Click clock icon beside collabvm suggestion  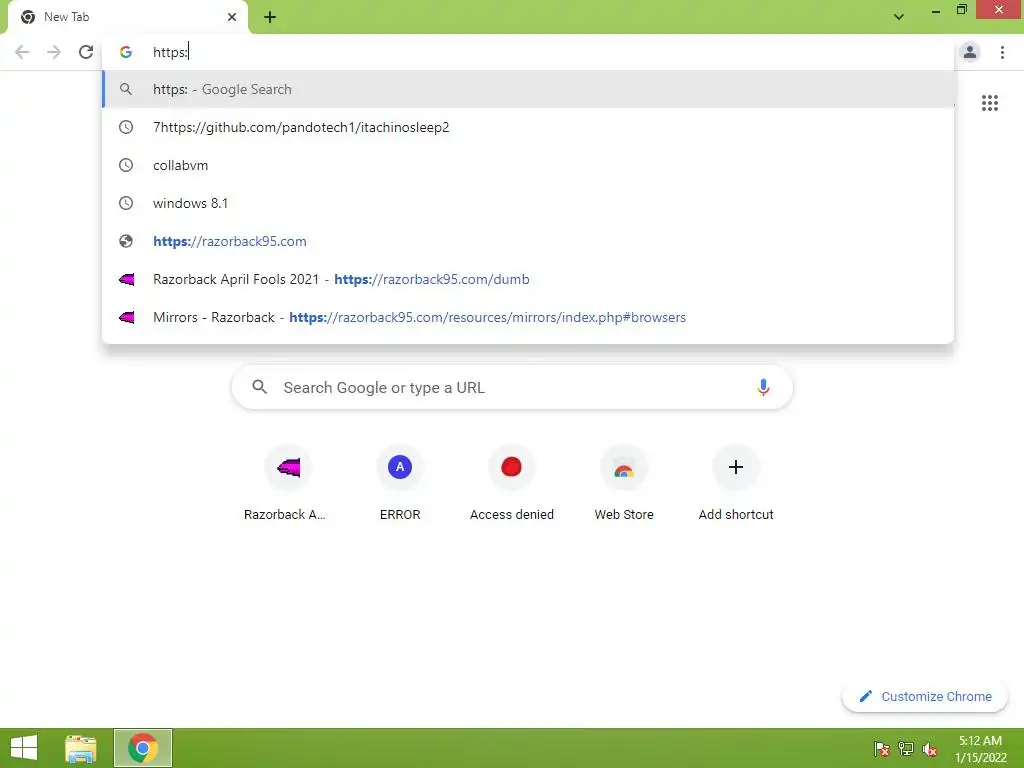coord(126,165)
